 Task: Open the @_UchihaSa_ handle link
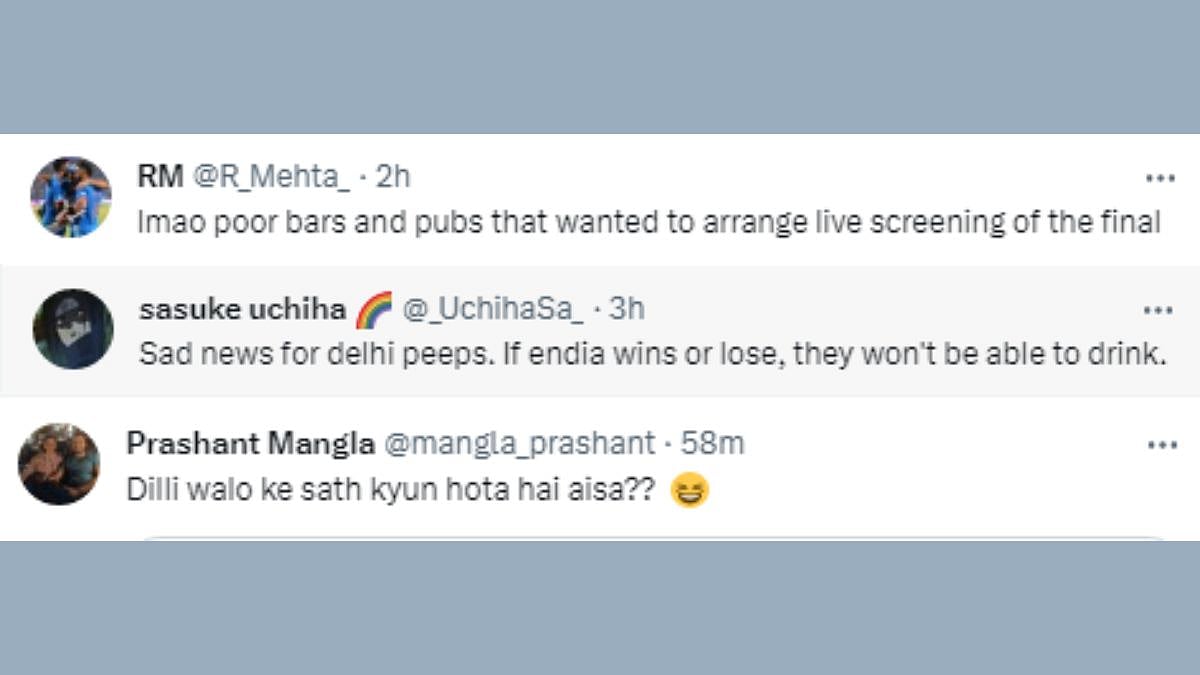click(x=492, y=309)
